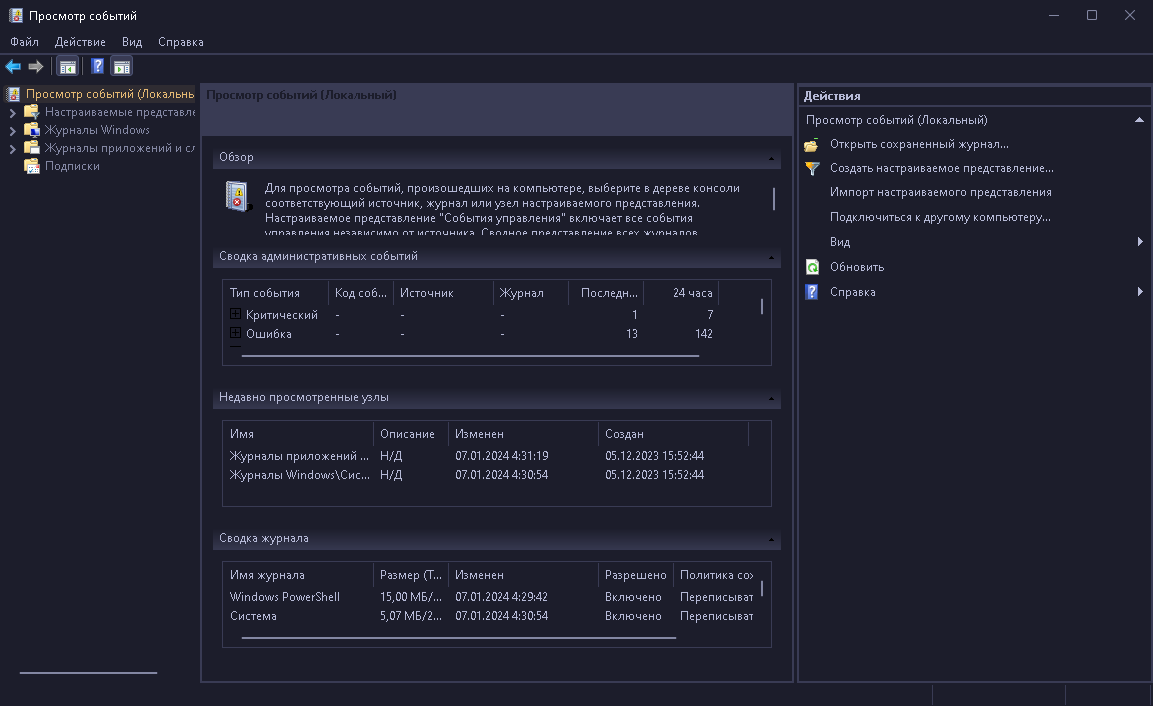The height and width of the screenshot is (706, 1153).
Task: Click the administrative events vertical scrollbar
Action: coord(762,306)
